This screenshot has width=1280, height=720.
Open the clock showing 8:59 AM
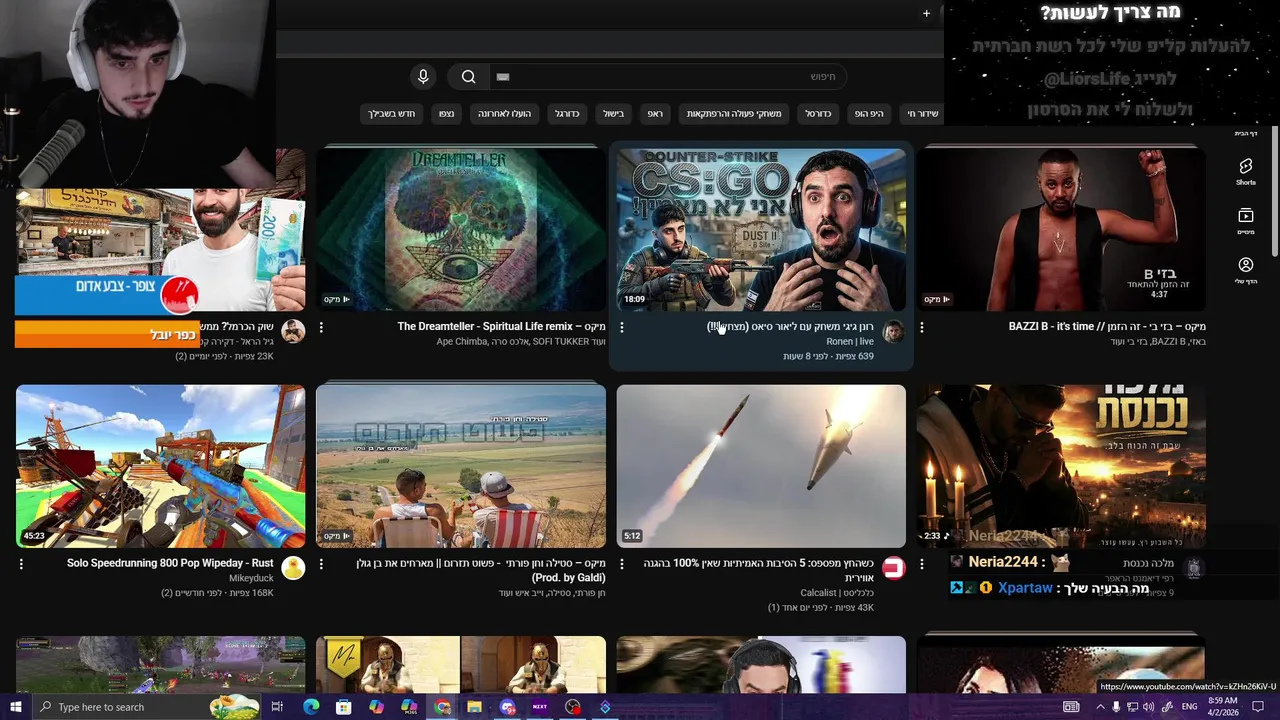1222,707
